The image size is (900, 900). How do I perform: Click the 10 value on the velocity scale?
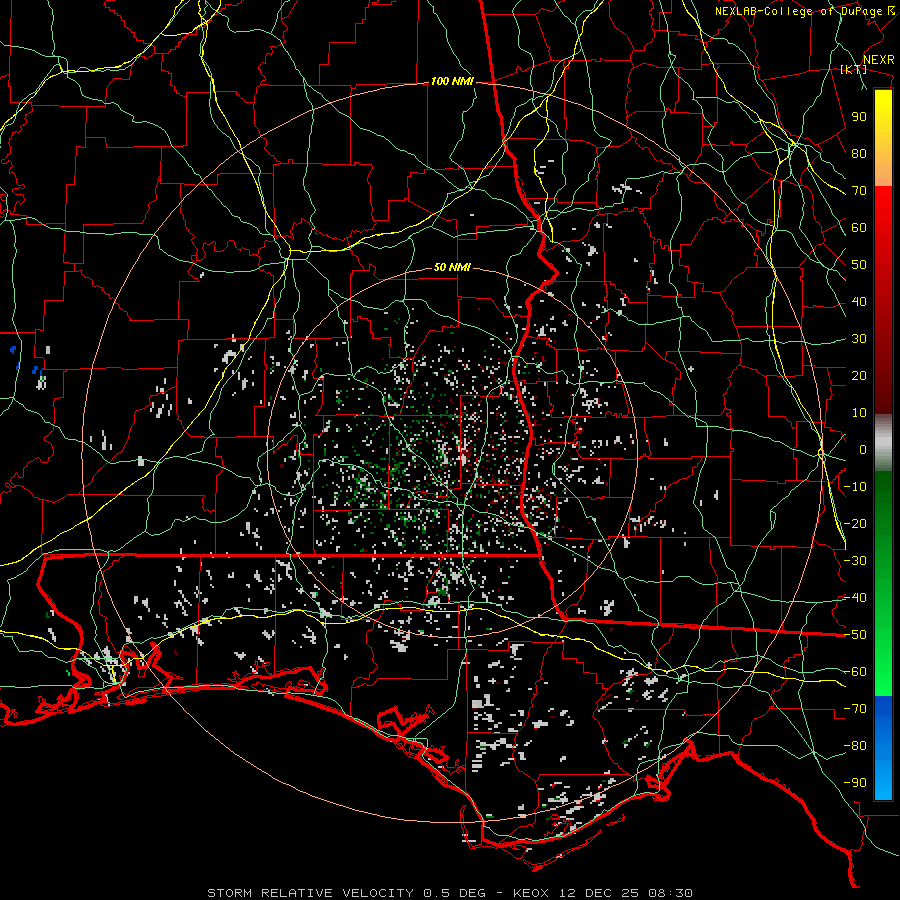click(x=859, y=413)
